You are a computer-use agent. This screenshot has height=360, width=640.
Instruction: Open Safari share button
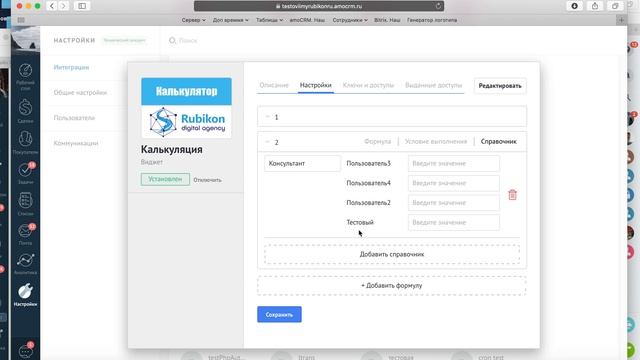click(595, 6)
